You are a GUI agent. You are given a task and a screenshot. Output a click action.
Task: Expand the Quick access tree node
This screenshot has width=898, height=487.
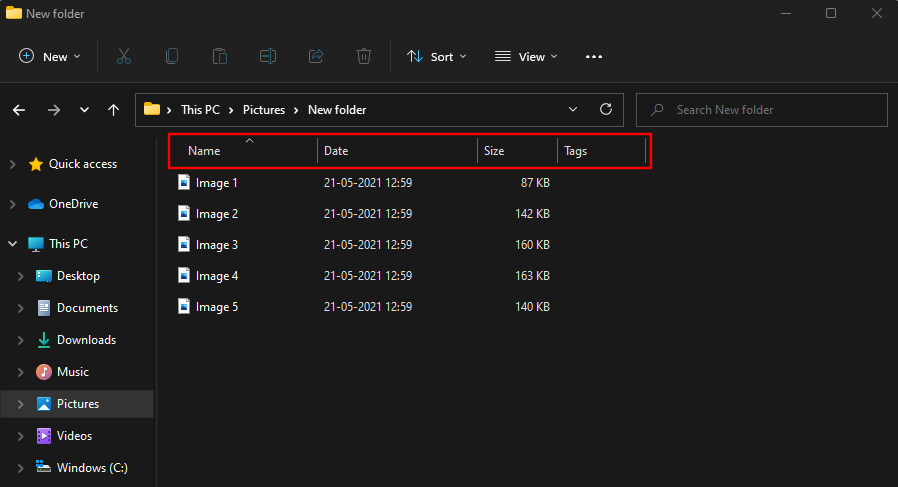pyautogui.click(x=12, y=164)
